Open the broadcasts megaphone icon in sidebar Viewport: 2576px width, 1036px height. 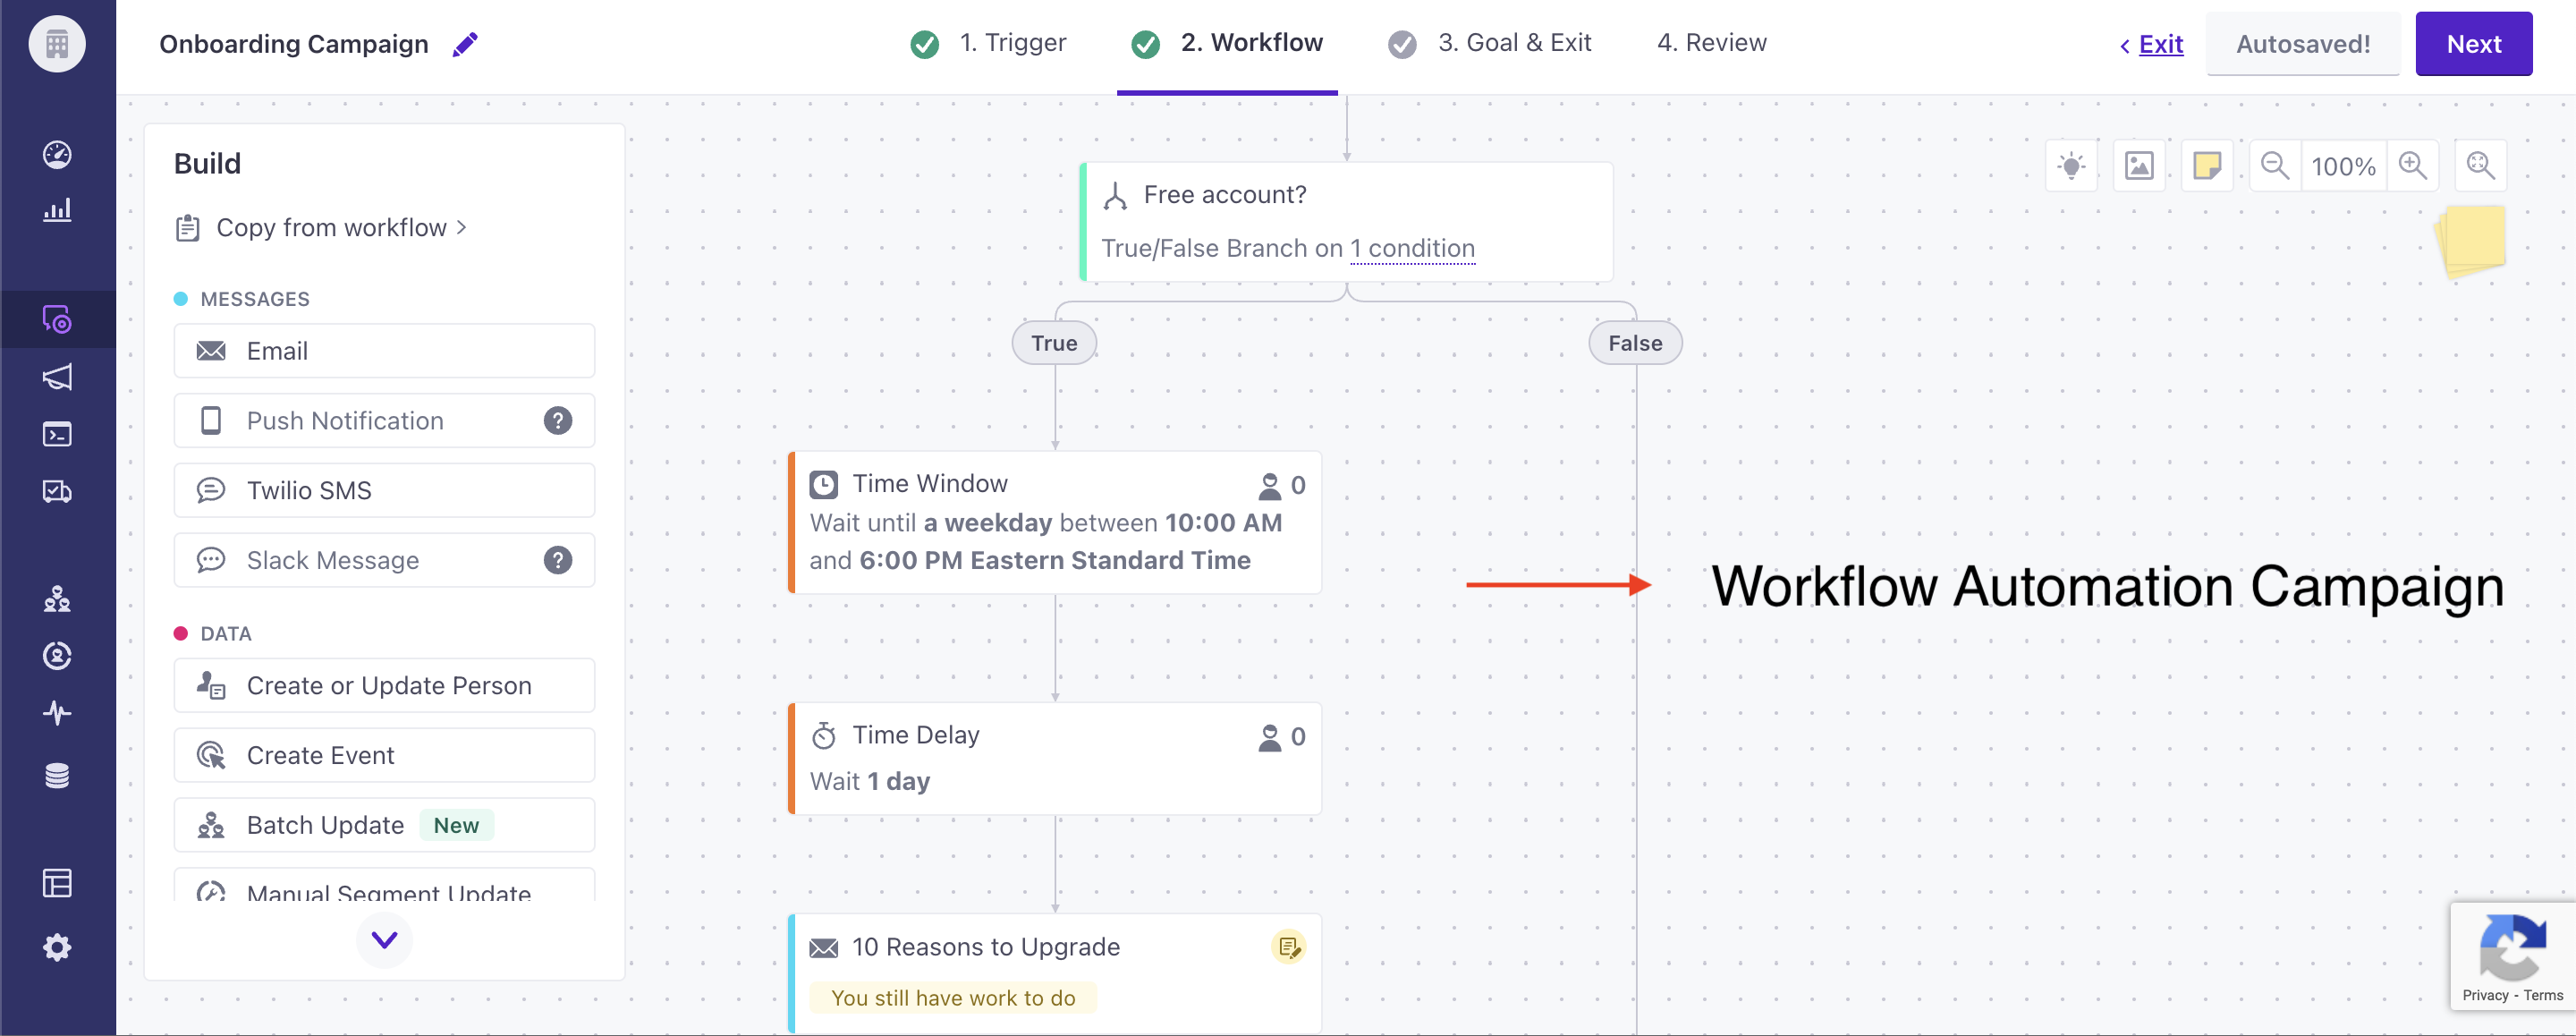pyautogui.click(x=57, y=377)
